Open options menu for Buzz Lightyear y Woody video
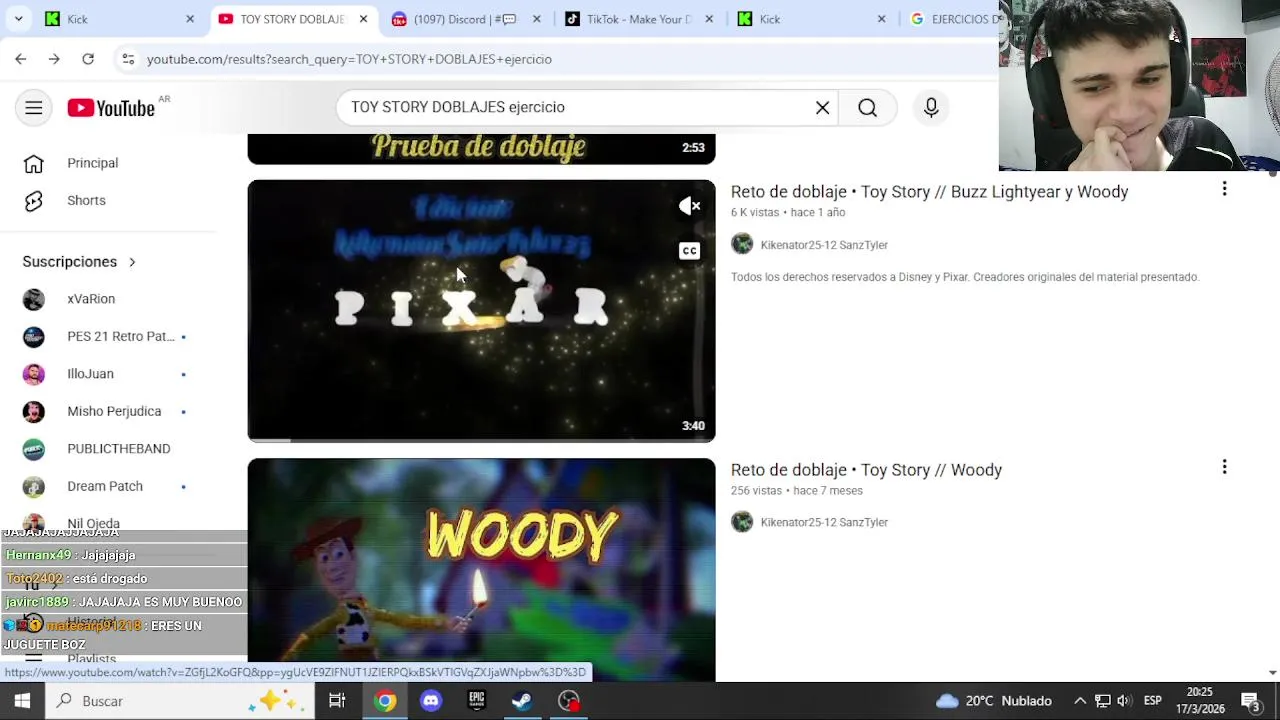This screenshot has height=720, width=1280. 1224,189
